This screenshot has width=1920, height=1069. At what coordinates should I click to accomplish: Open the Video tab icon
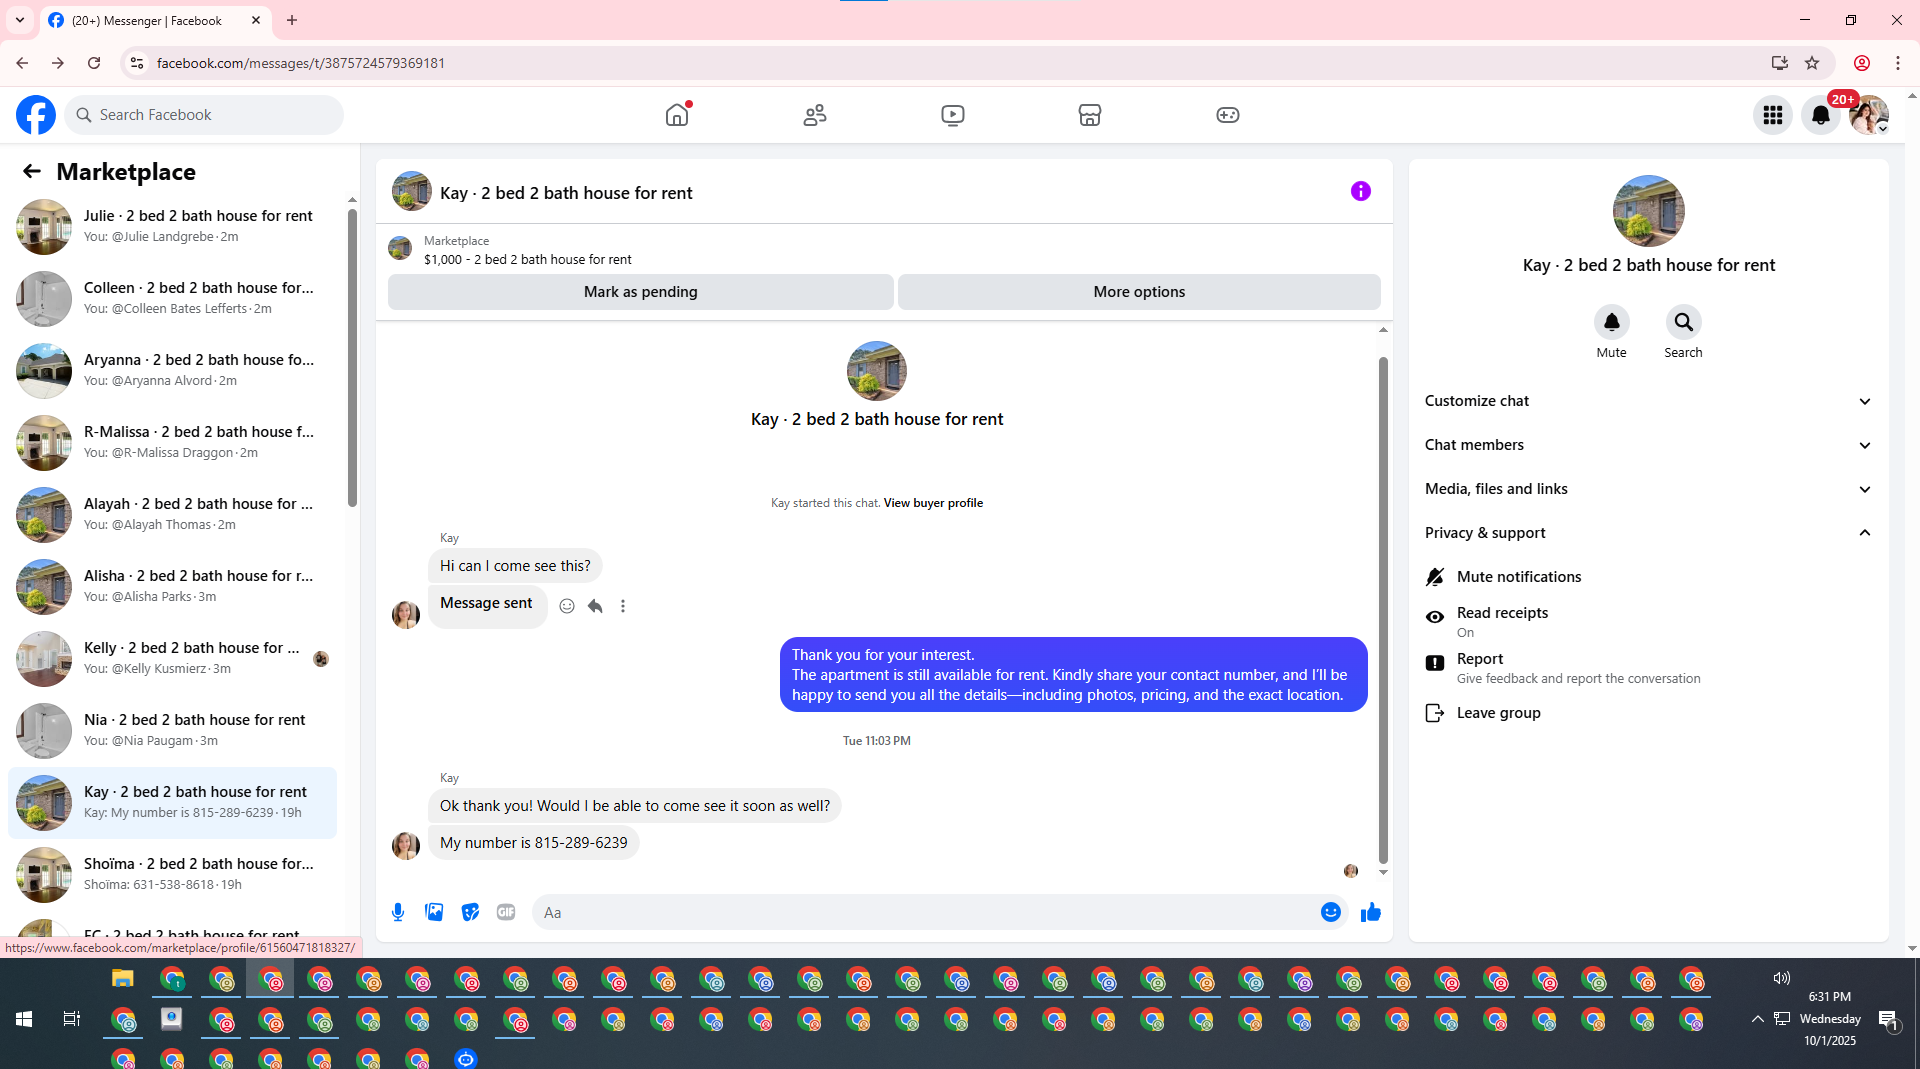(953, 115)
